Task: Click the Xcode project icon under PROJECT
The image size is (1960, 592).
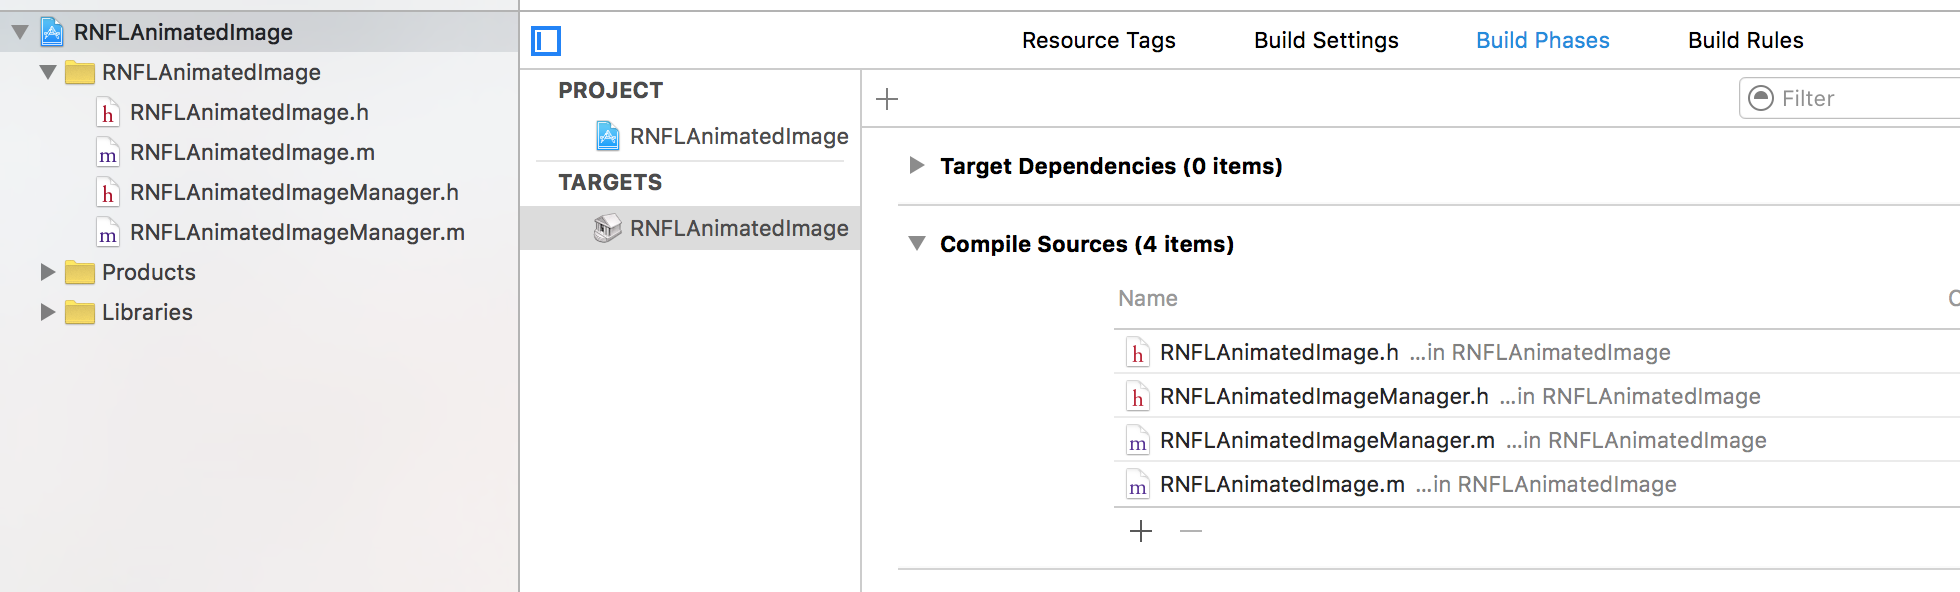Action: click(x=607, y=136)
